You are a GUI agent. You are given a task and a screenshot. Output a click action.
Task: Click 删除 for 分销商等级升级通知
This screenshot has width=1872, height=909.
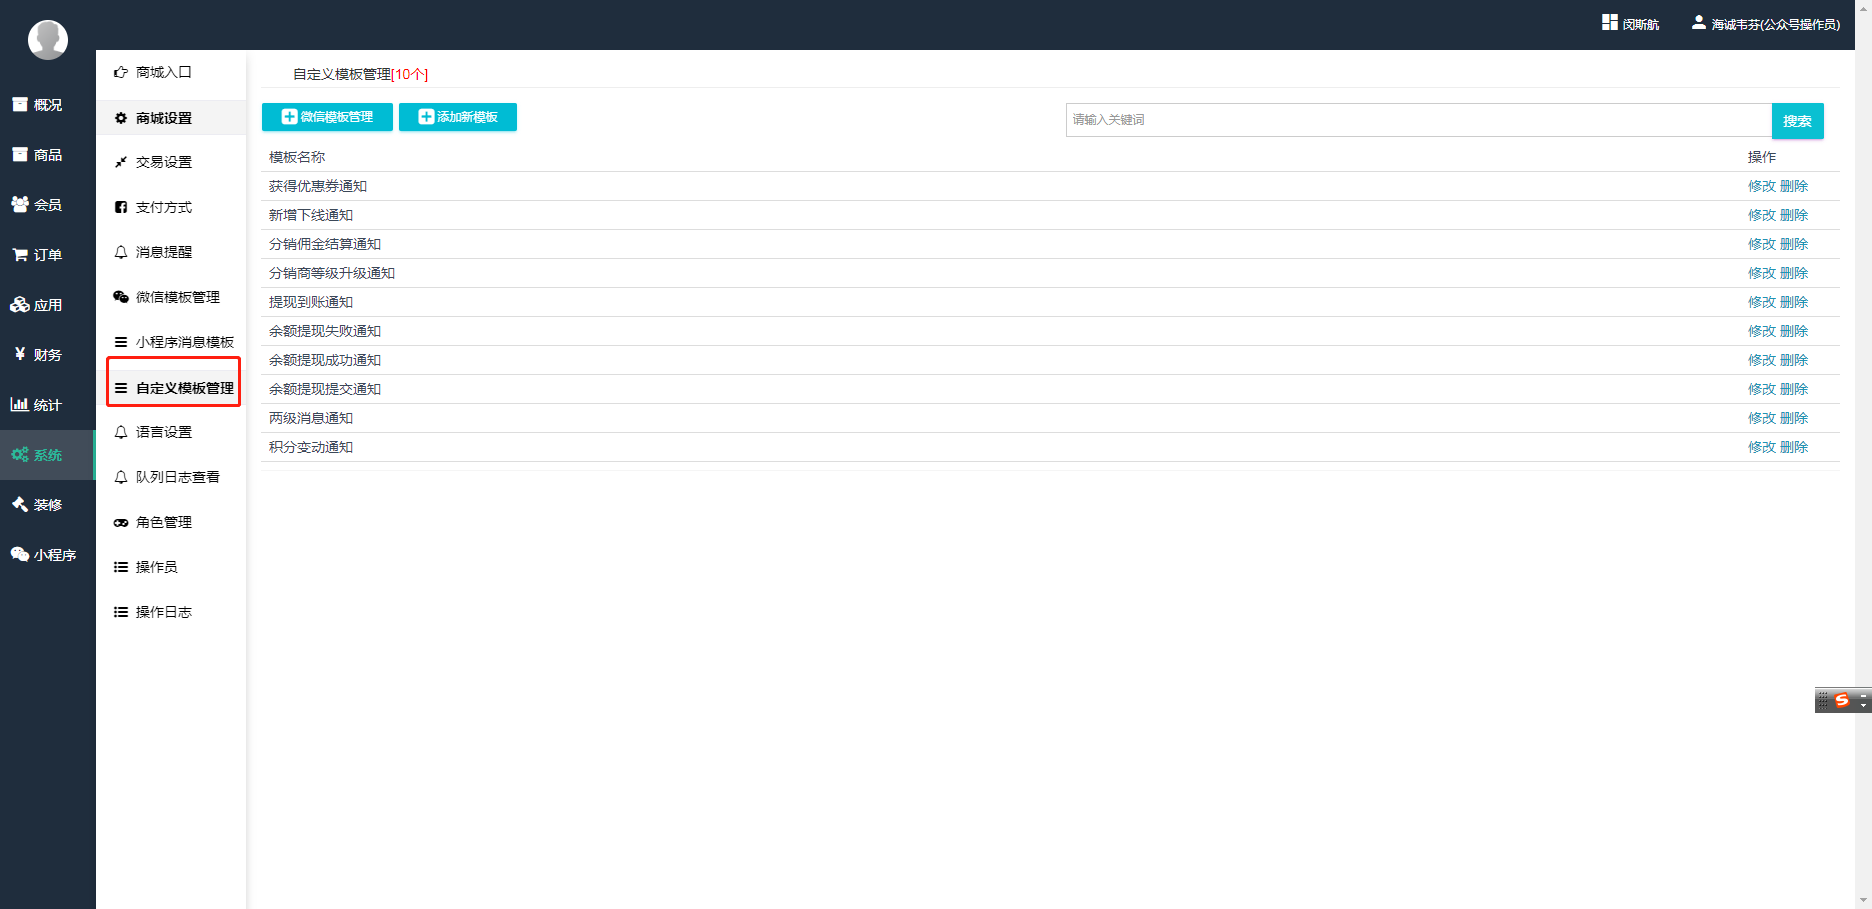click(1794, 273)
